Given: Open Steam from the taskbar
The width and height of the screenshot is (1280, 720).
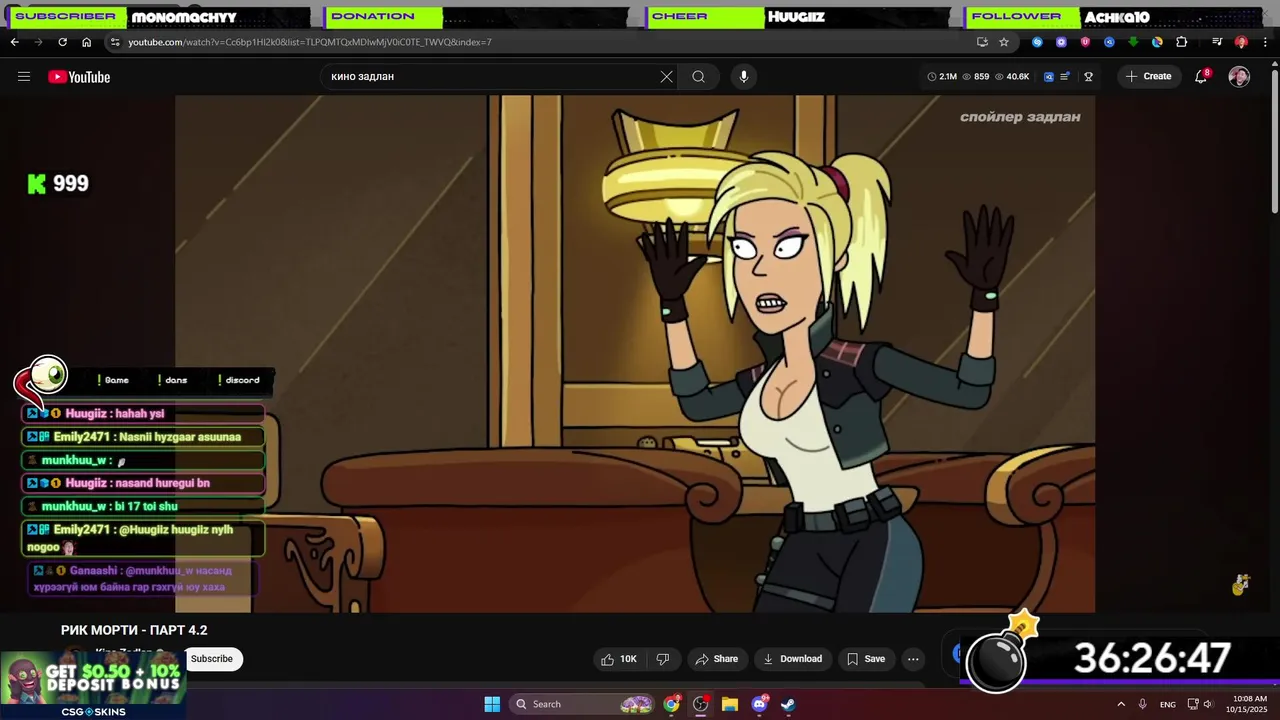Looking at the screenshot, I should tap(788, 704).
